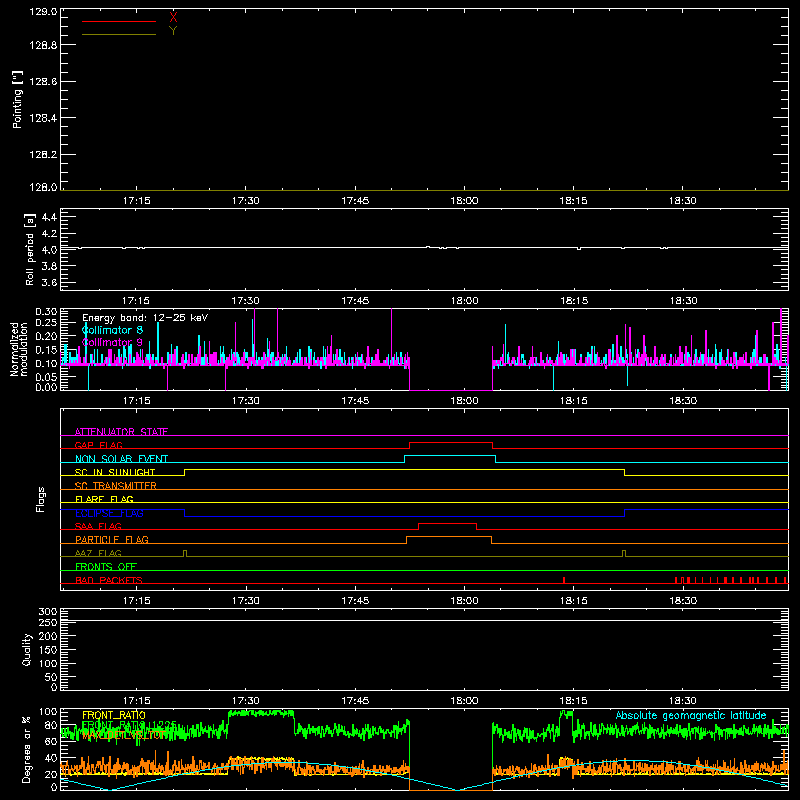
Task: Click the 'GAP_FLAG' label
Action: click(98, 445)
